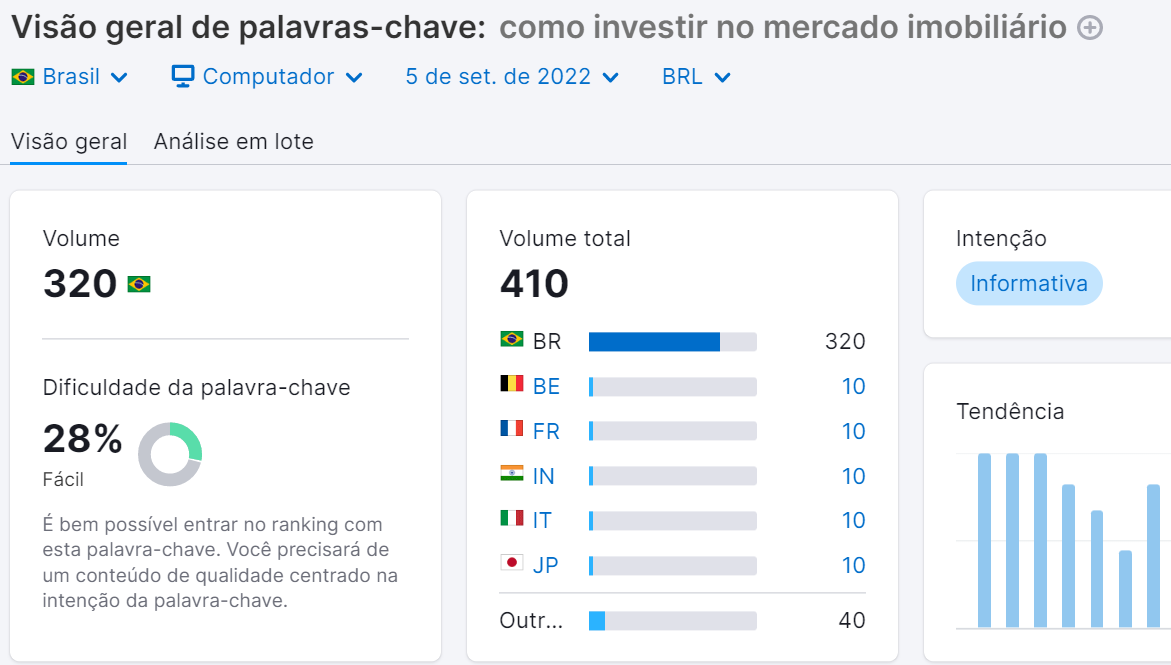Click the India flag in Volume total

pyautogui.click(x=512, y=476)
